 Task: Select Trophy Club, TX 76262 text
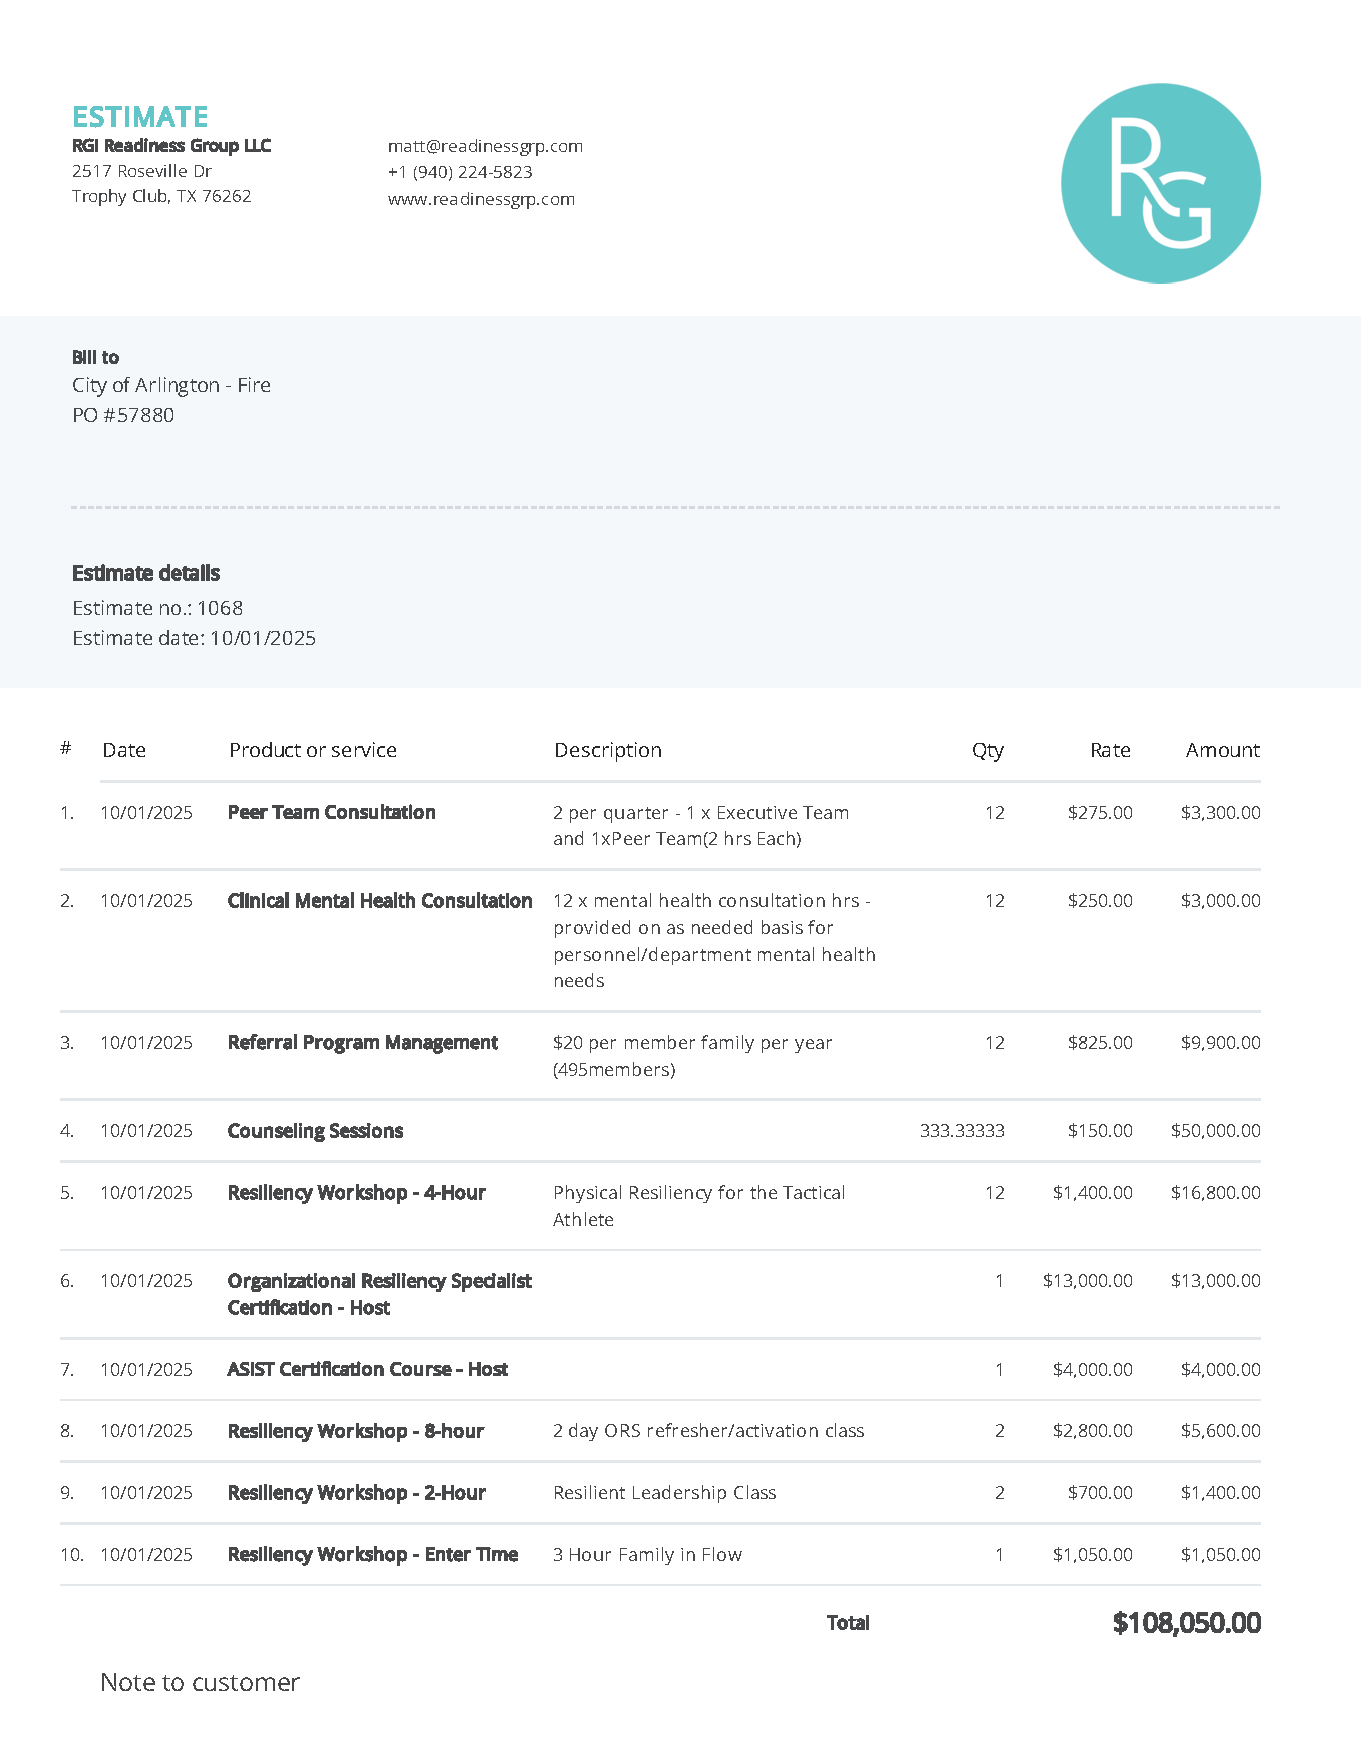coord(161,196)
